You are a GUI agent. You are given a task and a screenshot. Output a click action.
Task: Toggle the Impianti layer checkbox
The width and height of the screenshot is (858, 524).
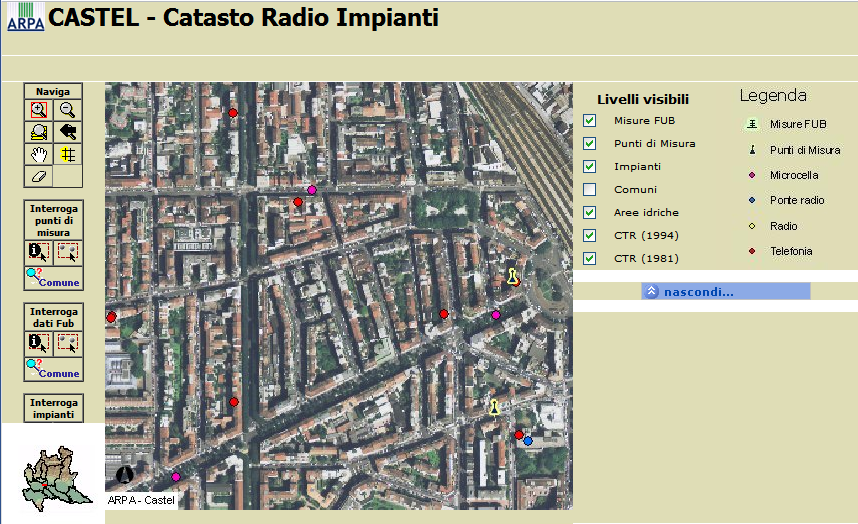tap(590, 167)
